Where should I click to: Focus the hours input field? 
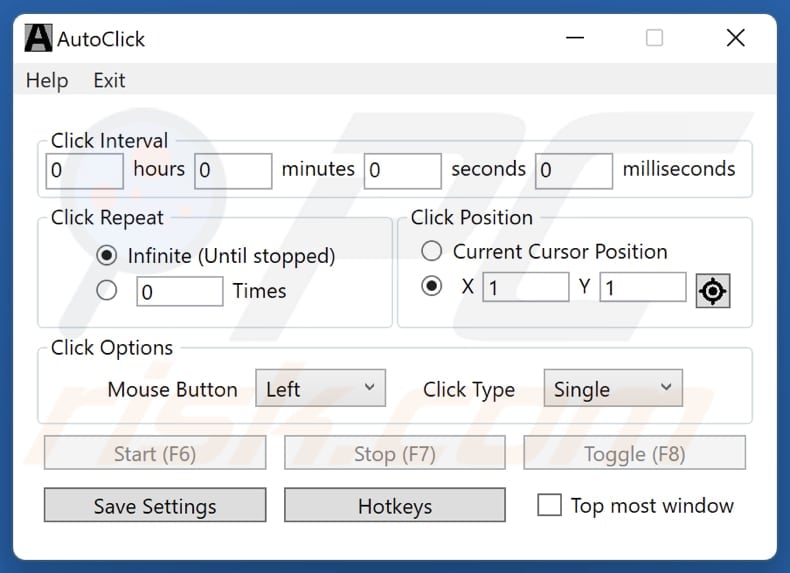[84, 171]
